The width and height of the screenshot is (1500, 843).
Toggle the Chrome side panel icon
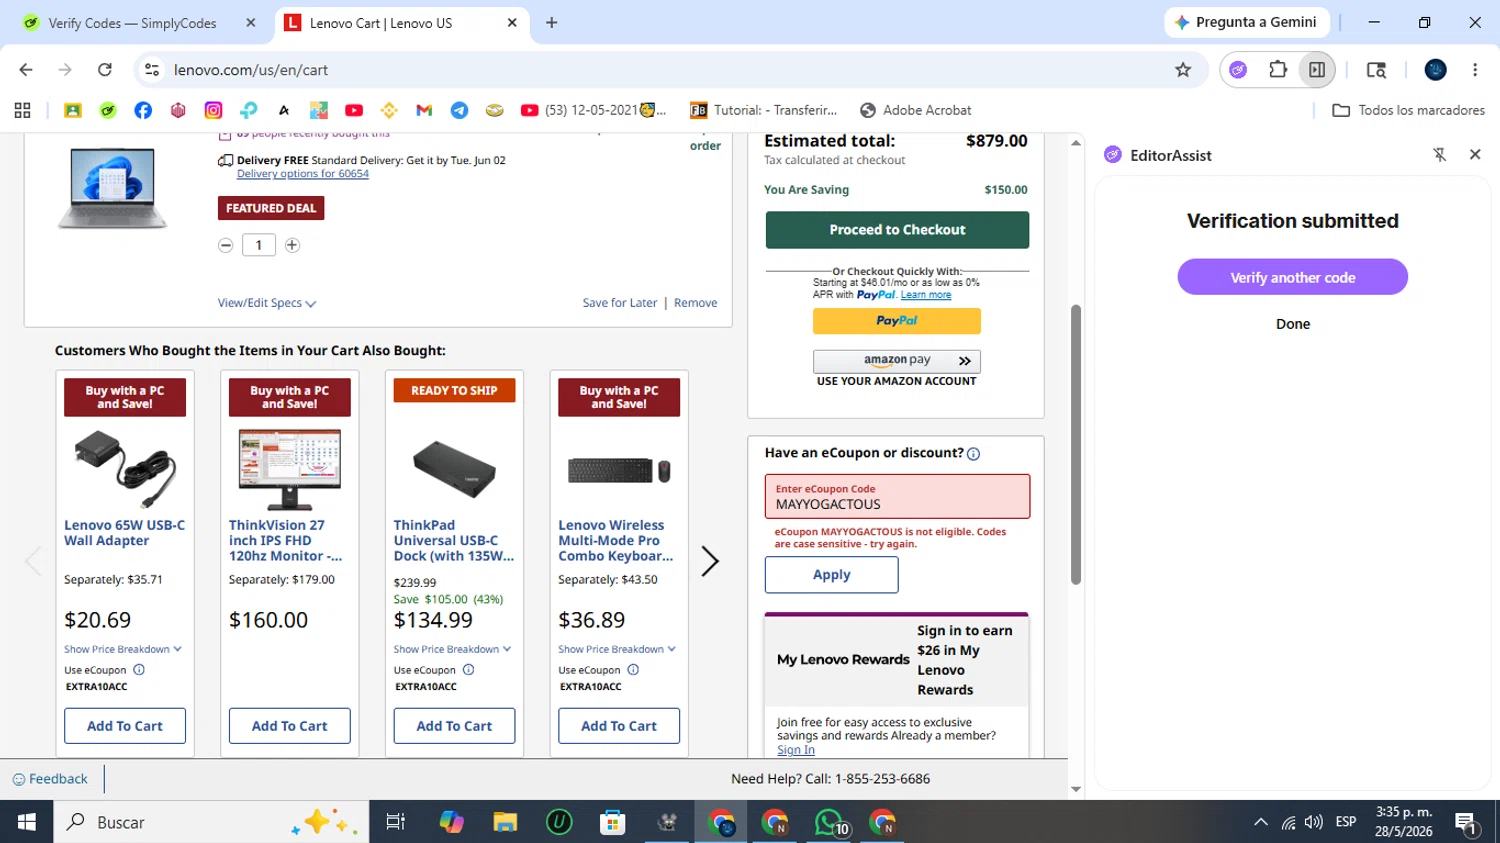(1317, 70)
